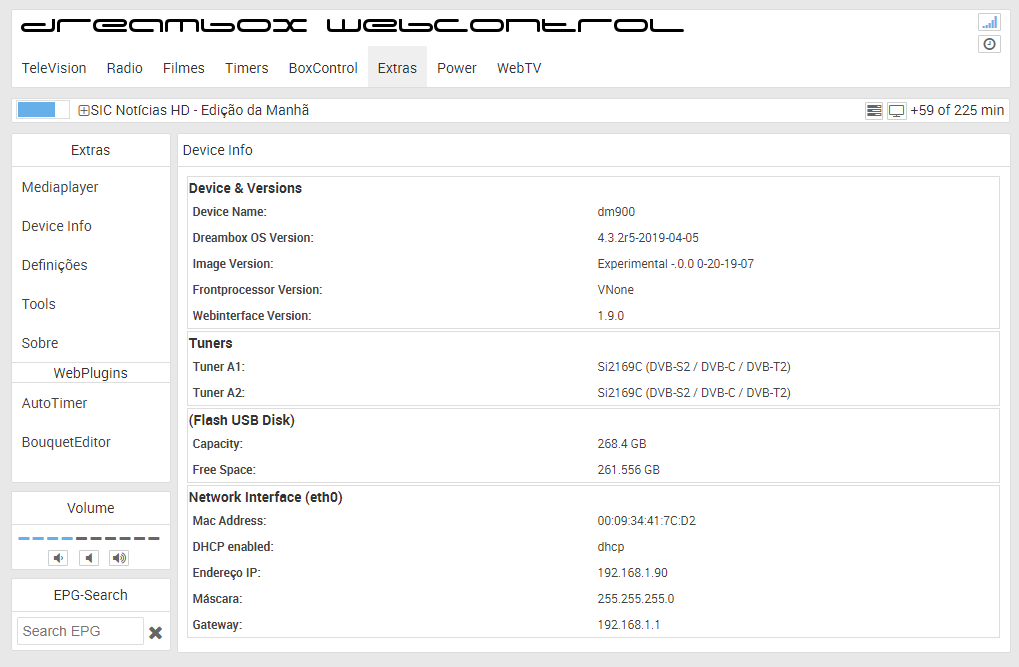Click the OS version '4.3.2r5-2019-04-05'
1019x667 pixels.
pos(648,238)
